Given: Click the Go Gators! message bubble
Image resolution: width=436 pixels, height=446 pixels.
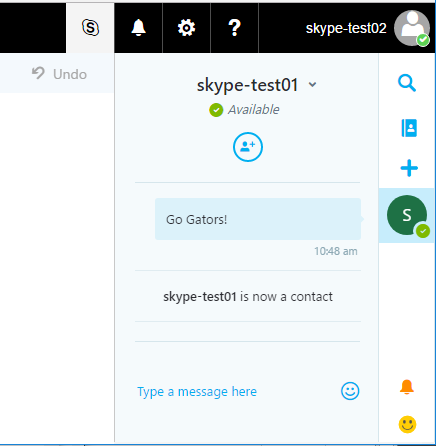Looking at the screenshot, I should (x=258, y=219).
